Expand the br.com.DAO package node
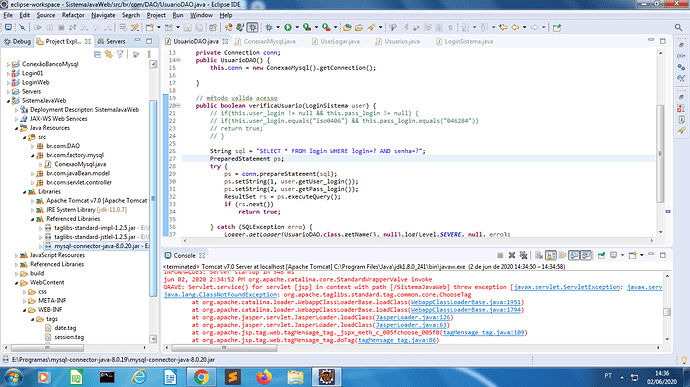This screenshot has width=690, height=387. [33, 146]
